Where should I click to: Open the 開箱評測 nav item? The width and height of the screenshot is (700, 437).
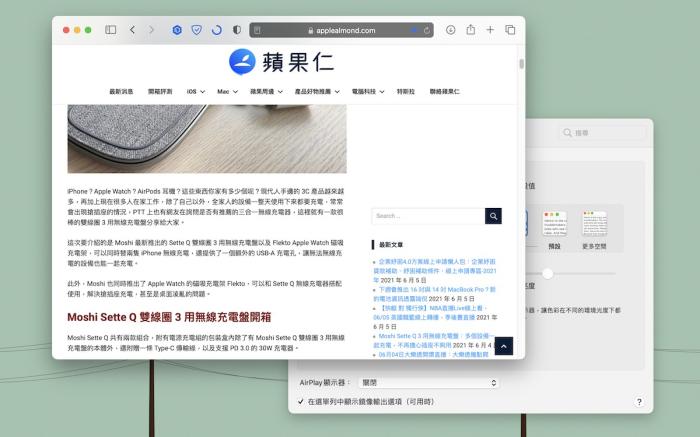(x=160, y=92)
